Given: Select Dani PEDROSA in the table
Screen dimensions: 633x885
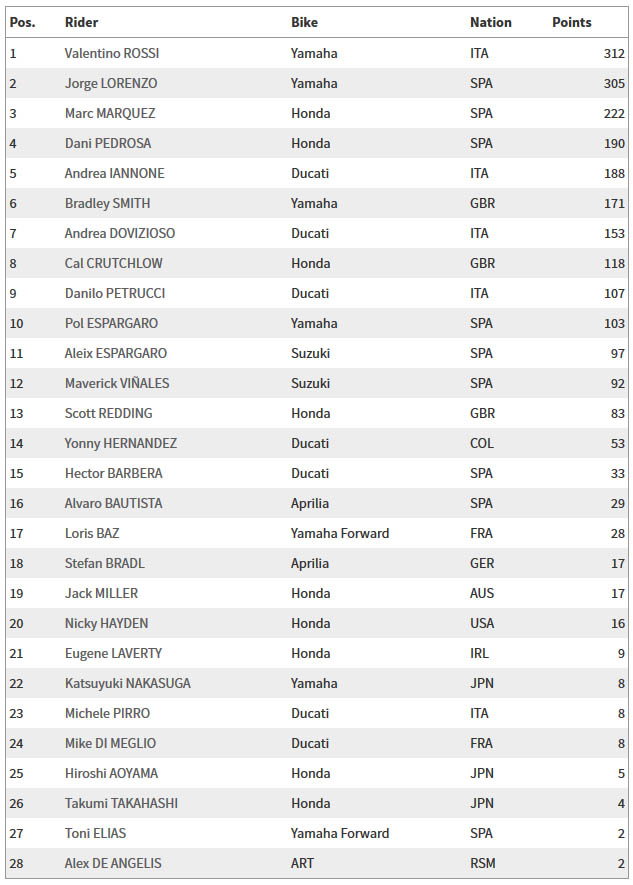Looking at the screenshot, I should click(108, 143).
